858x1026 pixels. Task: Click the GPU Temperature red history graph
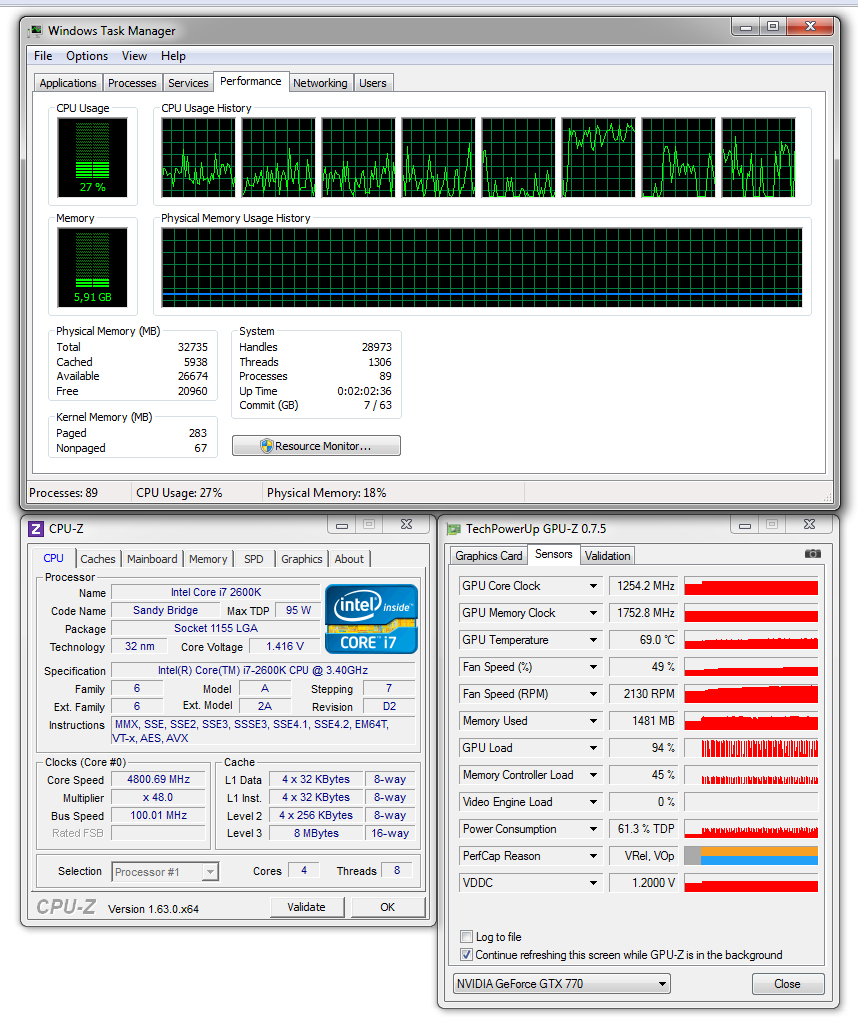click(x=751, y=640)
